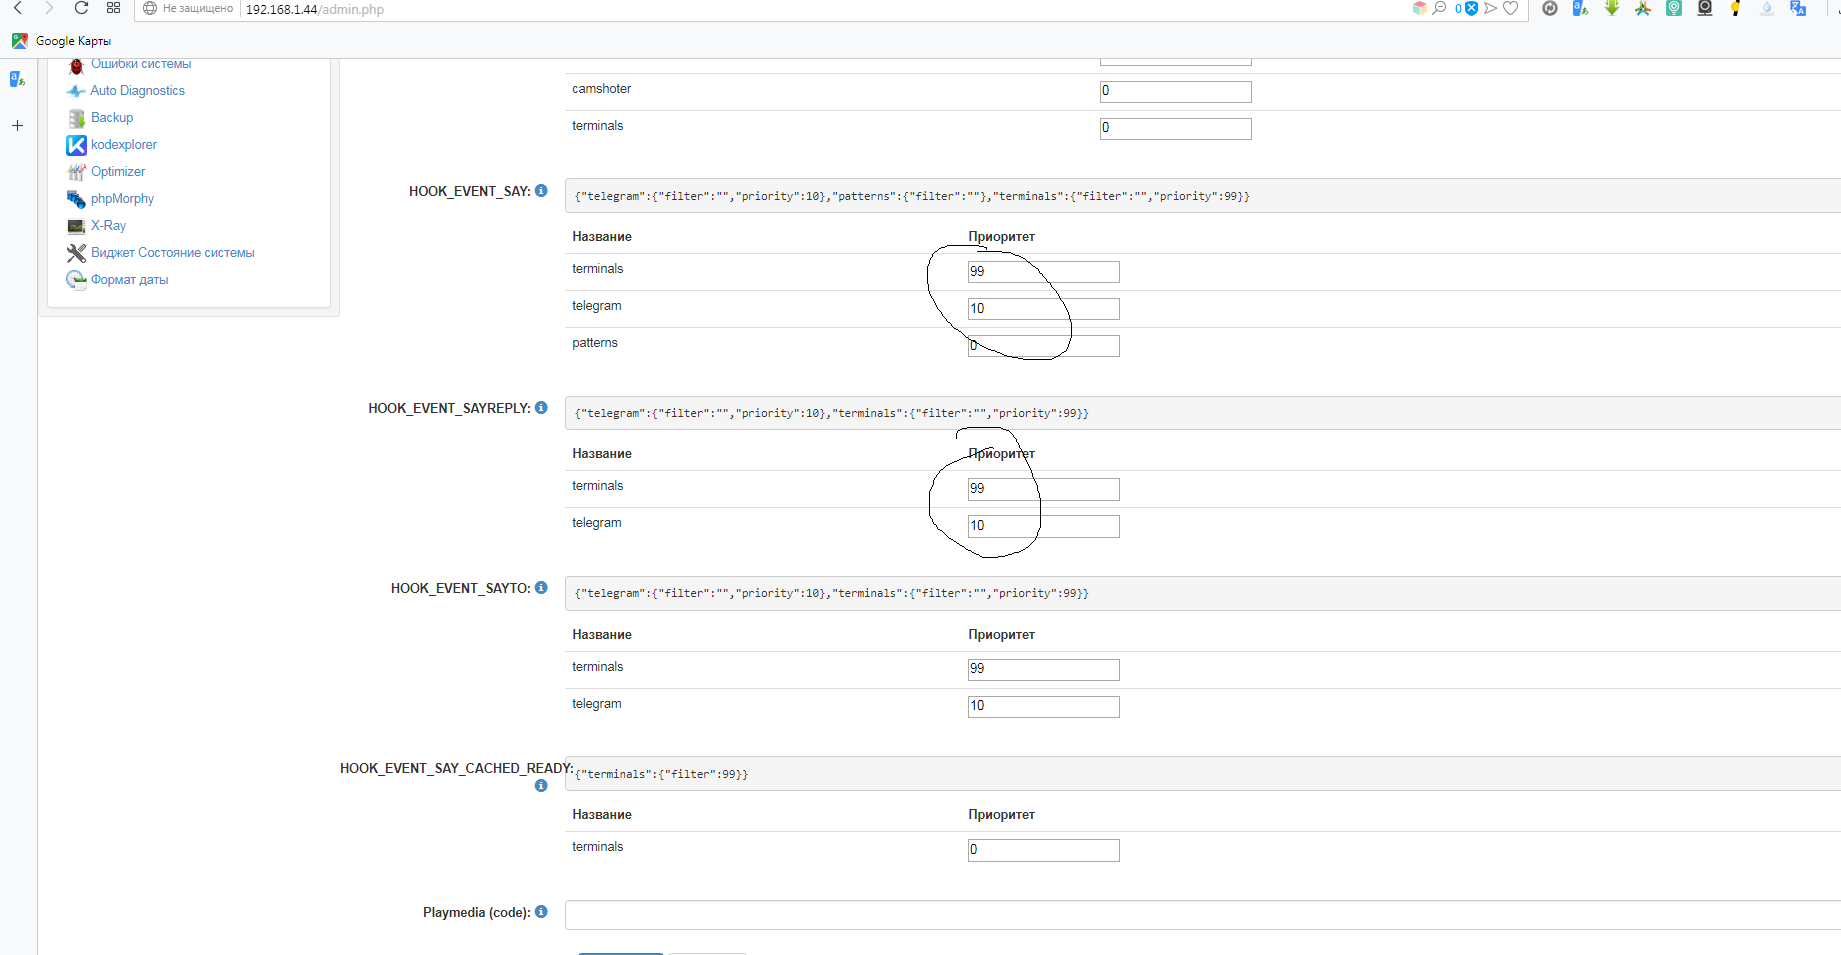Reload the page with refresh icon
This screenshot has height=955, width=1841.
82,8
